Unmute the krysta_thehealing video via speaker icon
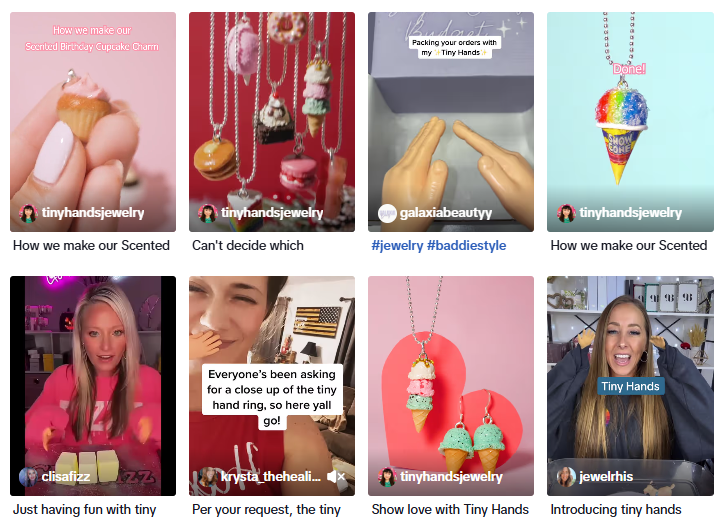Screen dimensions: 725x528 point(336,477)
